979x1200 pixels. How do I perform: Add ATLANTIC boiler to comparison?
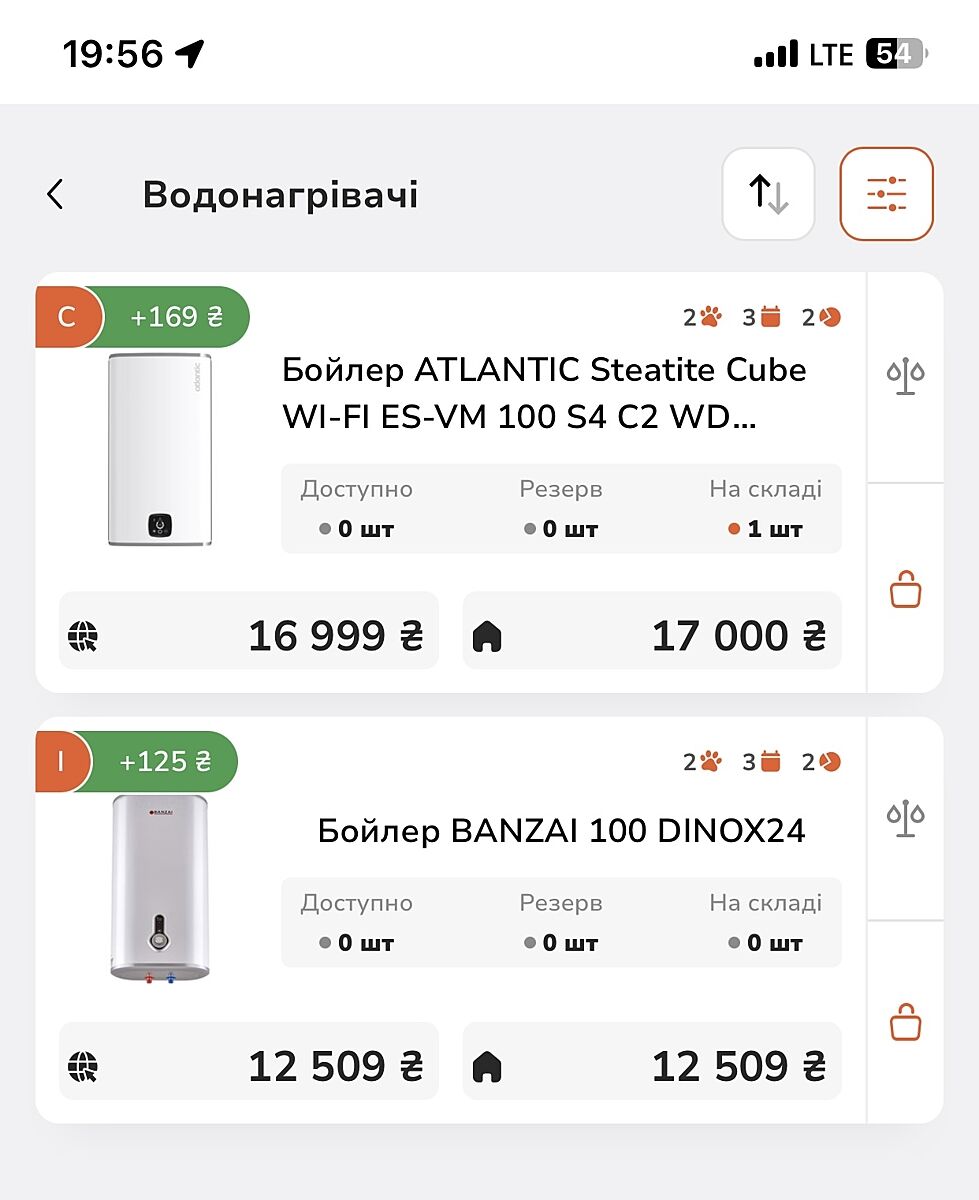click(x=905, y=377)
